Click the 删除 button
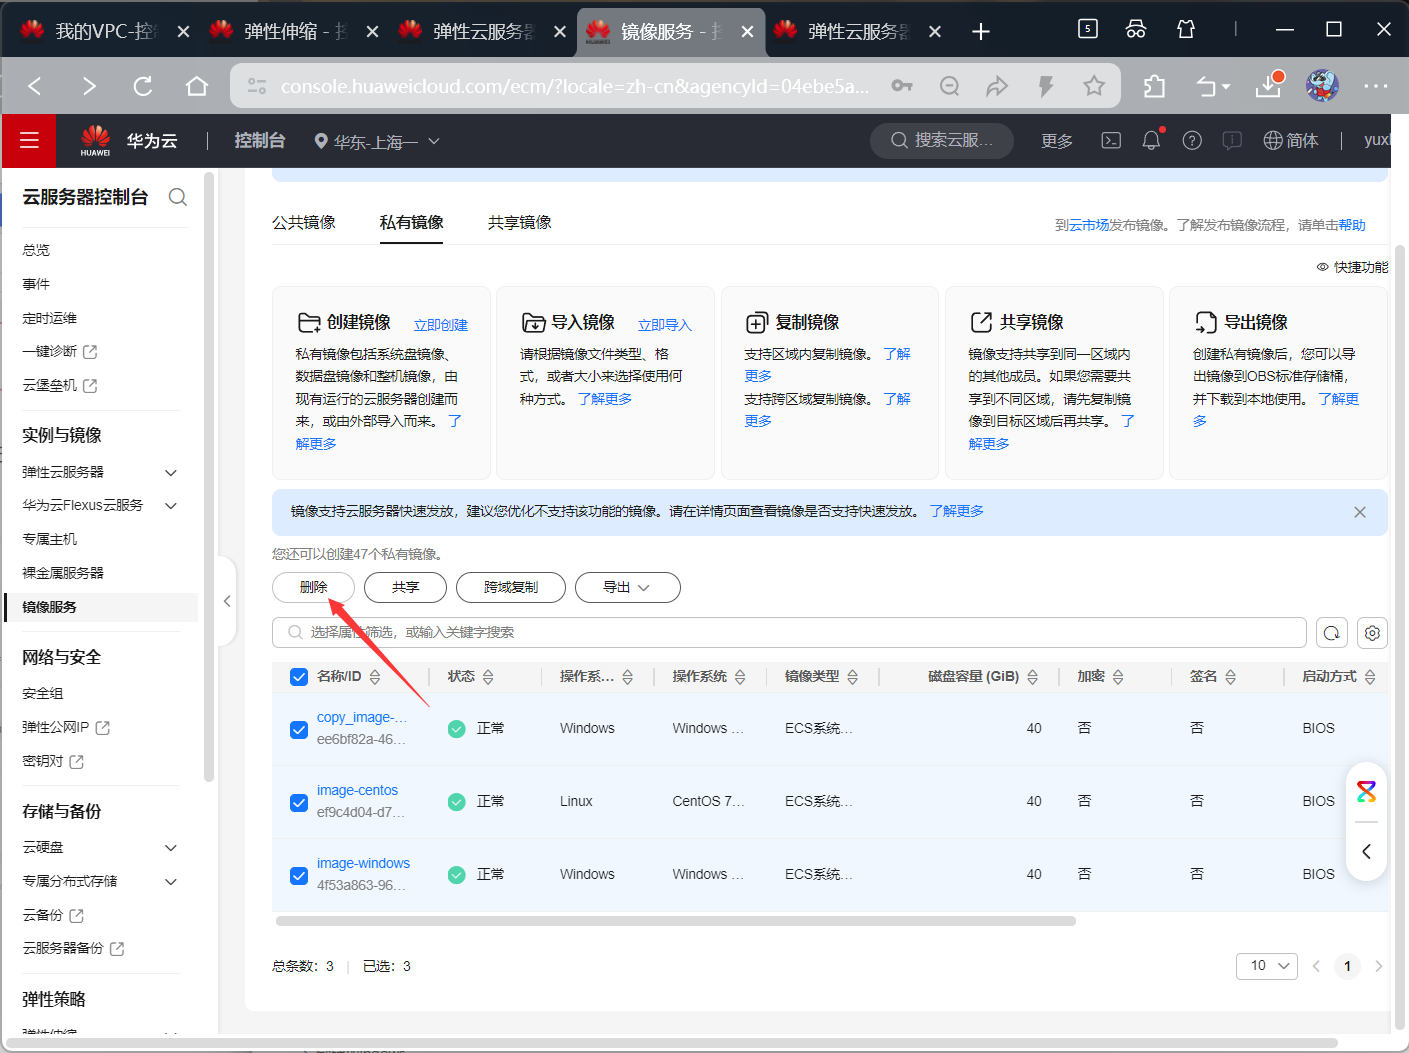 pyautogui.click(x=314, y=587)
